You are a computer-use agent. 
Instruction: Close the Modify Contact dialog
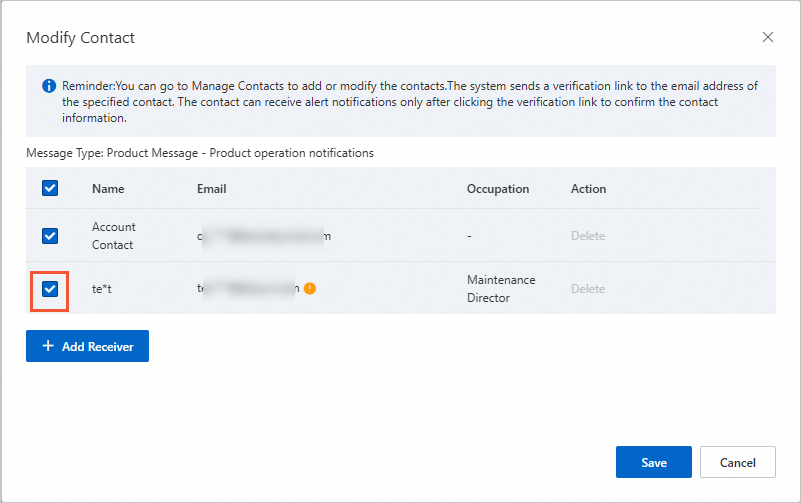coord(768,37)
